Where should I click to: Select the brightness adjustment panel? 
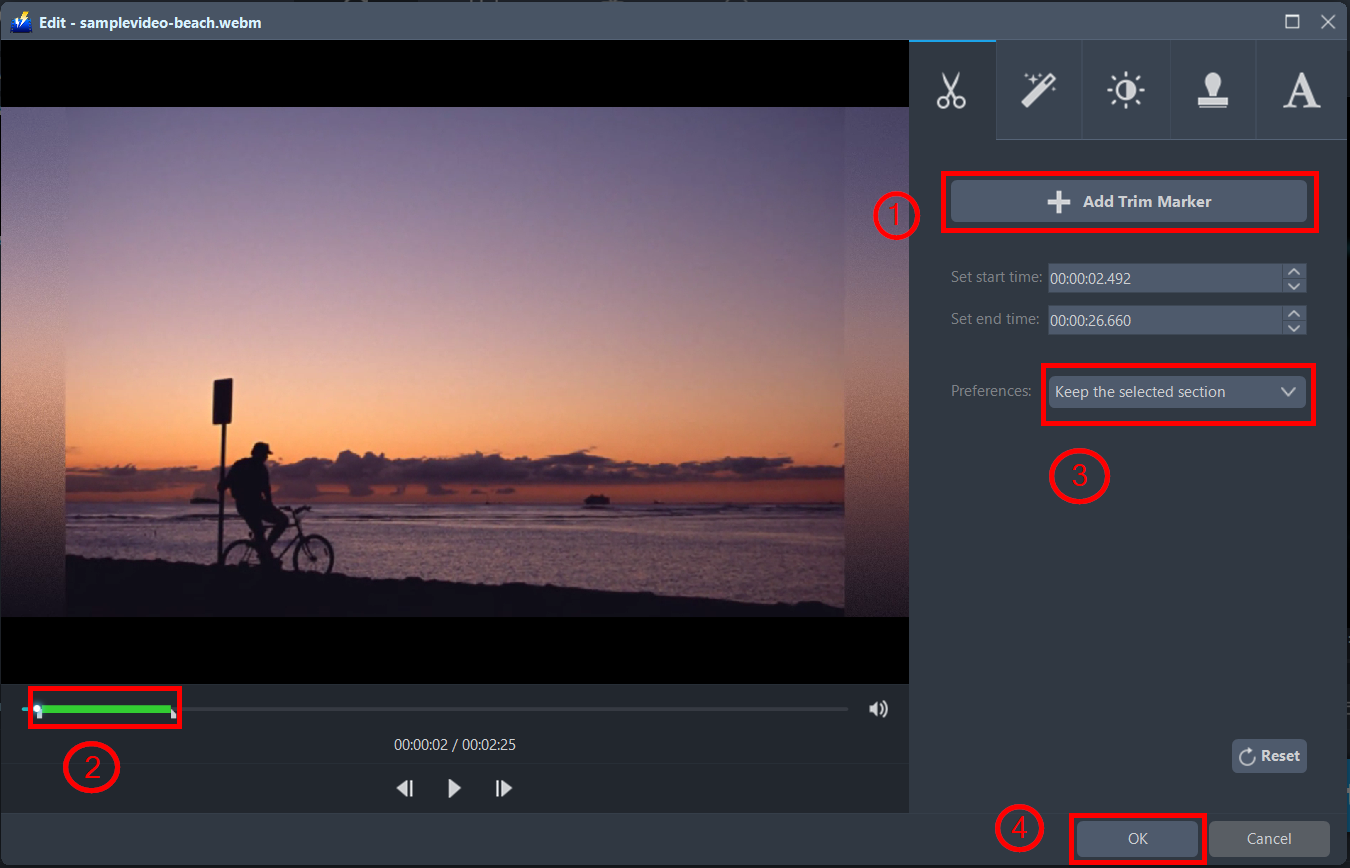coord(1125,90)
